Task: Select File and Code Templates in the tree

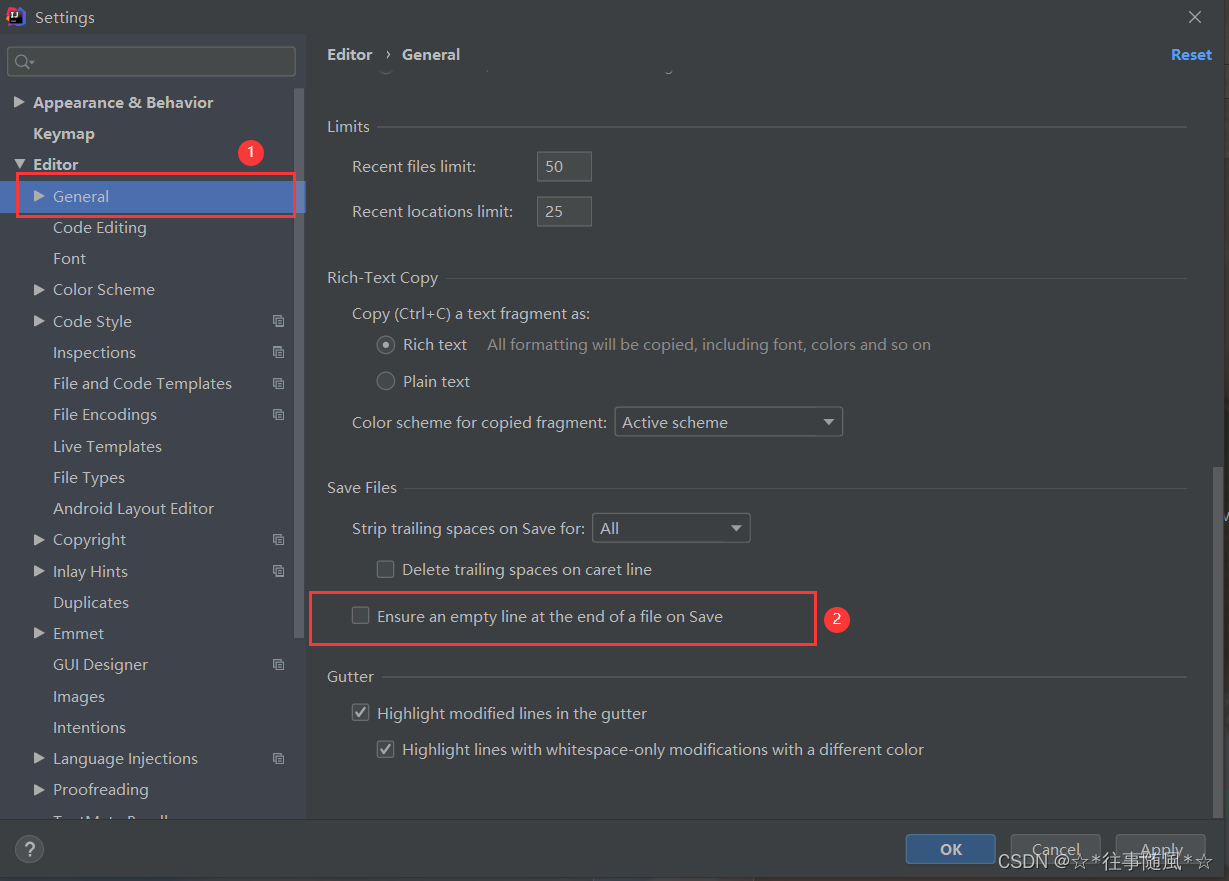Action: [x=142, y=383]
